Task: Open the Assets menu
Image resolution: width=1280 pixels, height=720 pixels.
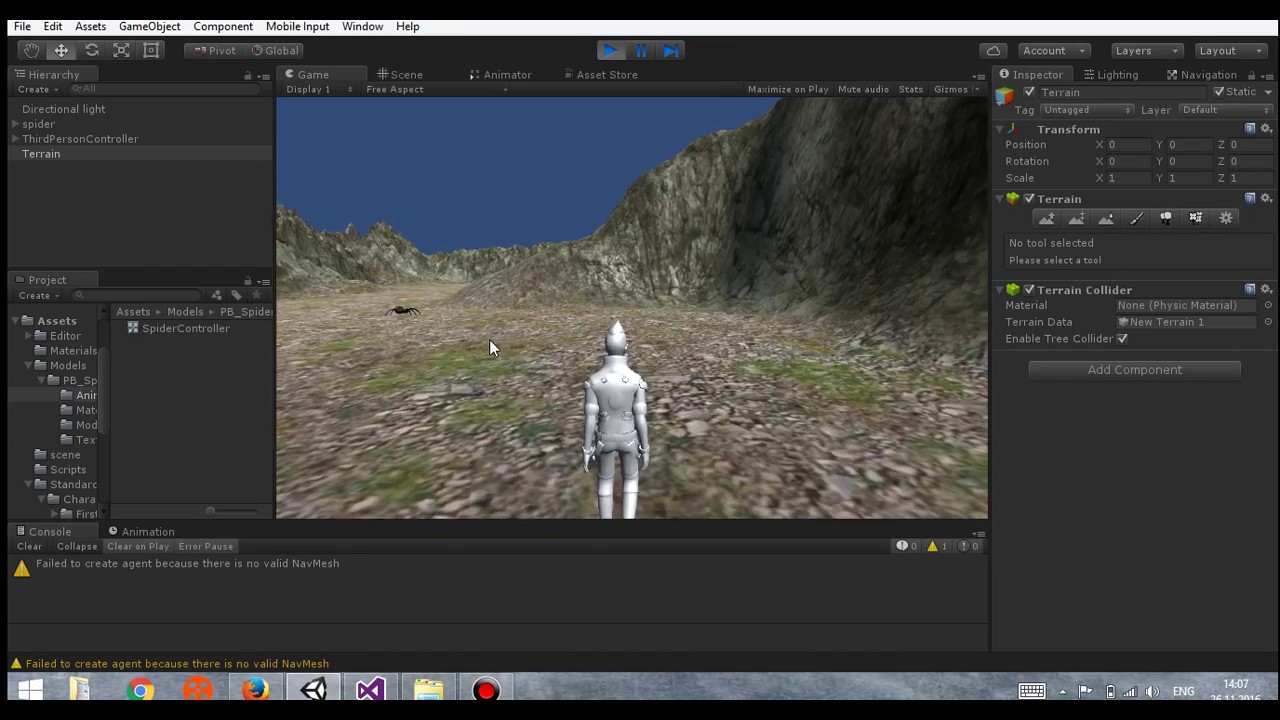Action: pyautogui.click(x=90, y=26)
